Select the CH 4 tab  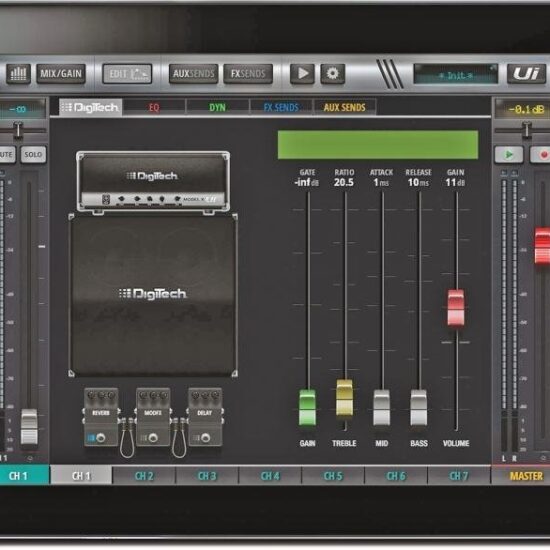point(270,476)
